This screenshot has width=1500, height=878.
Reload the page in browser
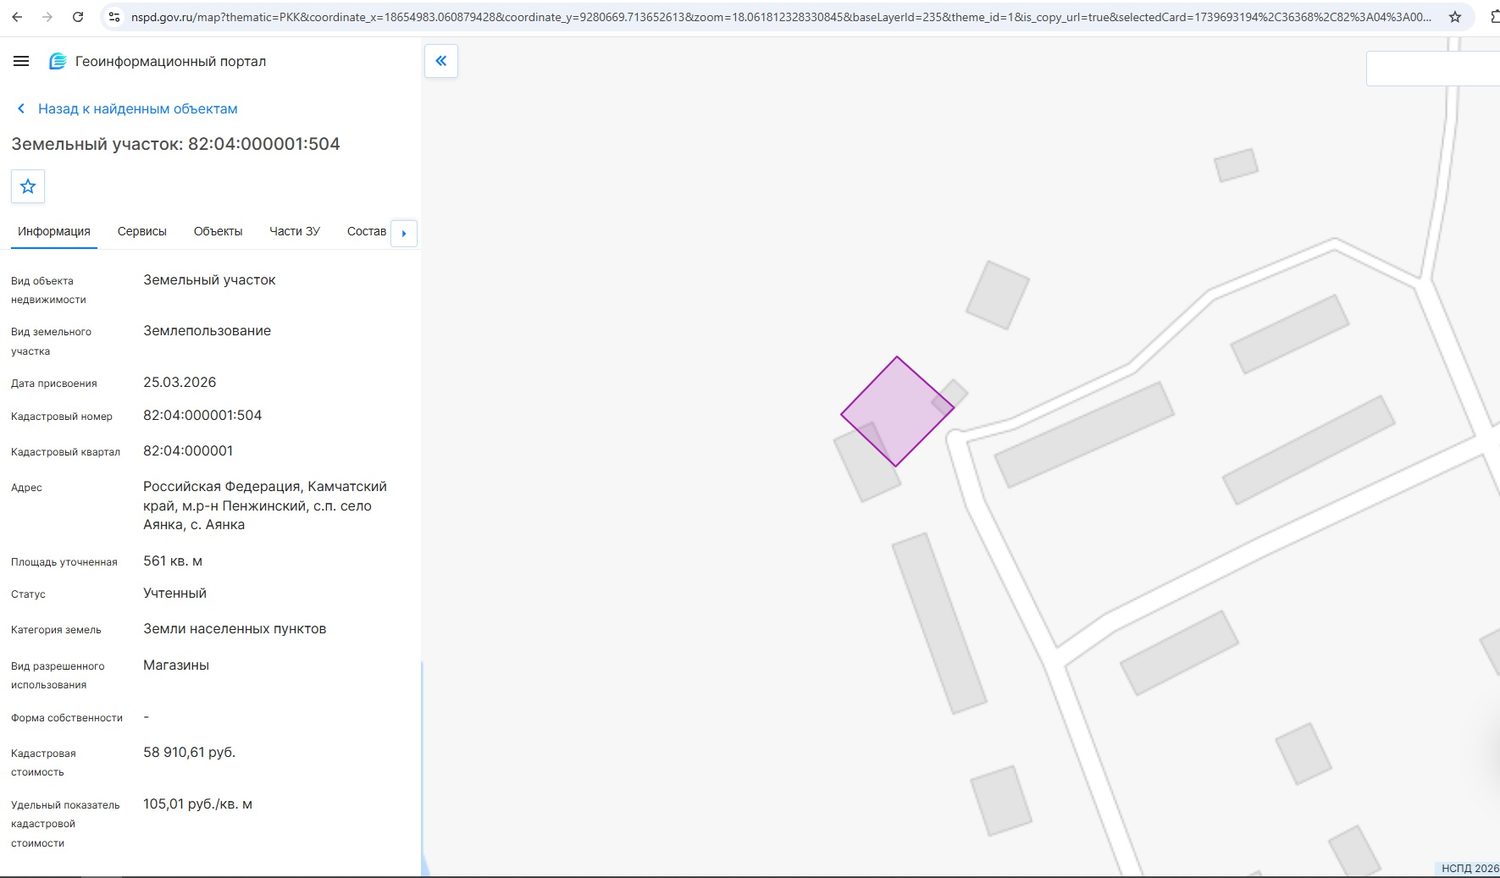(78, 17)
